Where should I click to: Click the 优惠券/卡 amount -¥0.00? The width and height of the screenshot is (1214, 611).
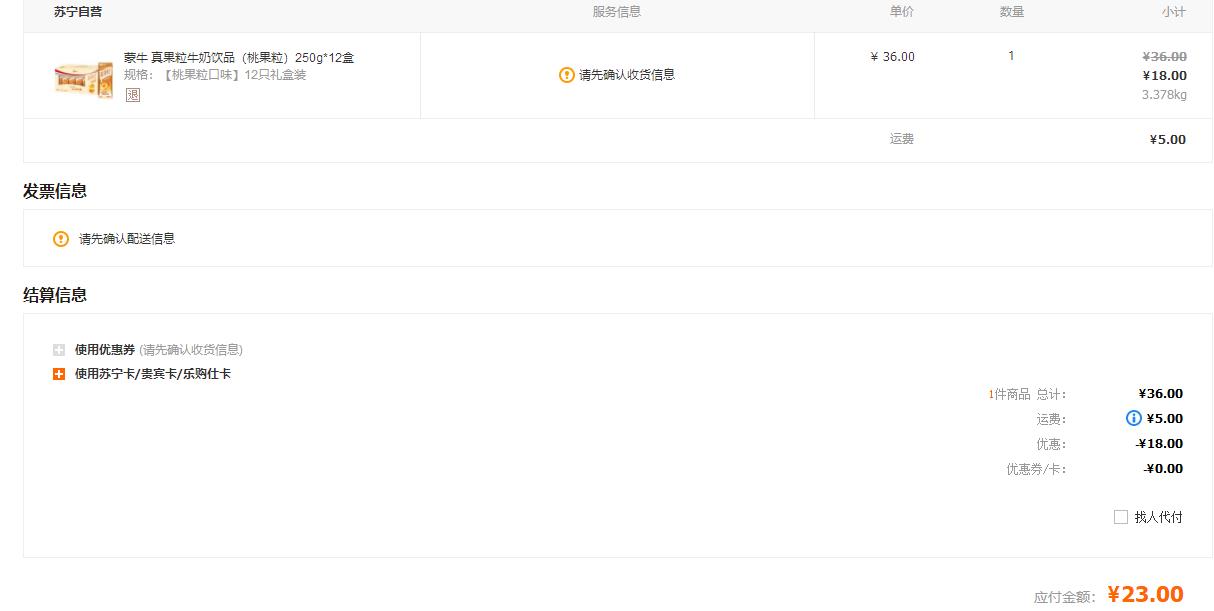point(1164,469)
